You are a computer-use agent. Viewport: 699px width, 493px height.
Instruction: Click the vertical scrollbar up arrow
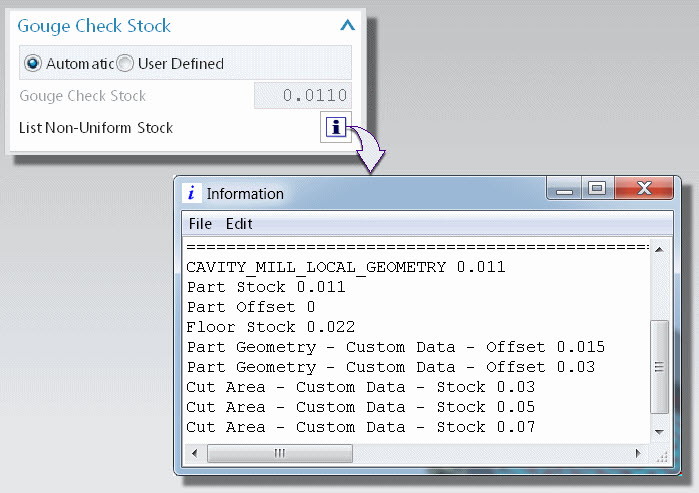pyautogui.click(x=659, y=249)
